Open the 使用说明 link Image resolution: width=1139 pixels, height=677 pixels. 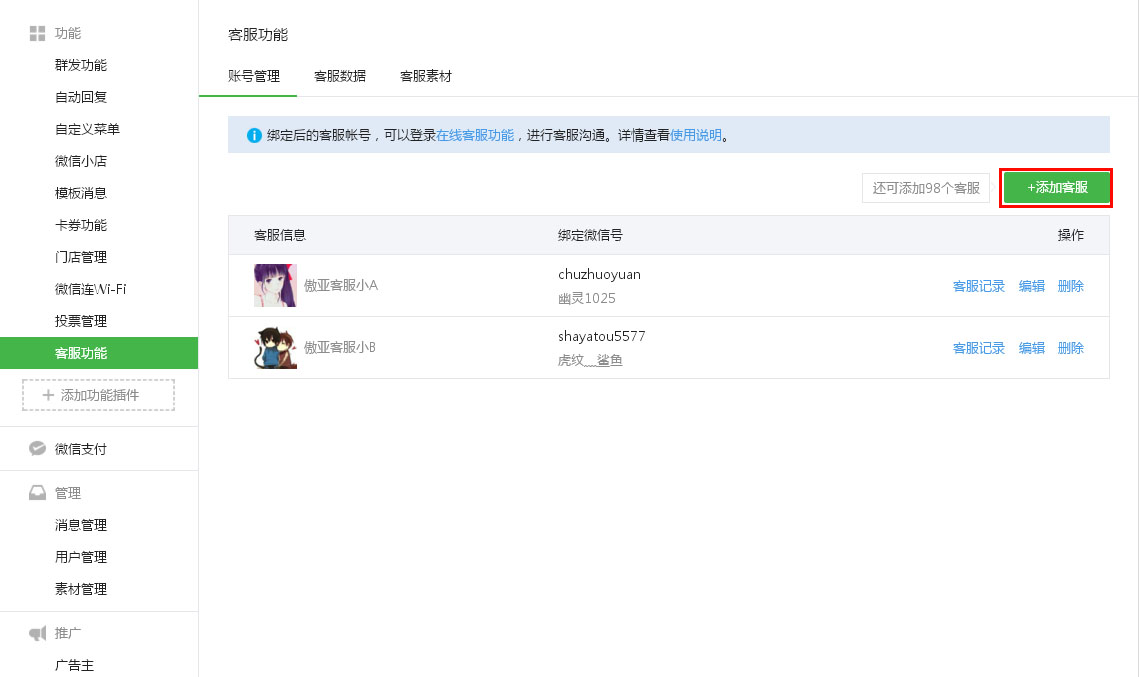click(x=695, y=135)
